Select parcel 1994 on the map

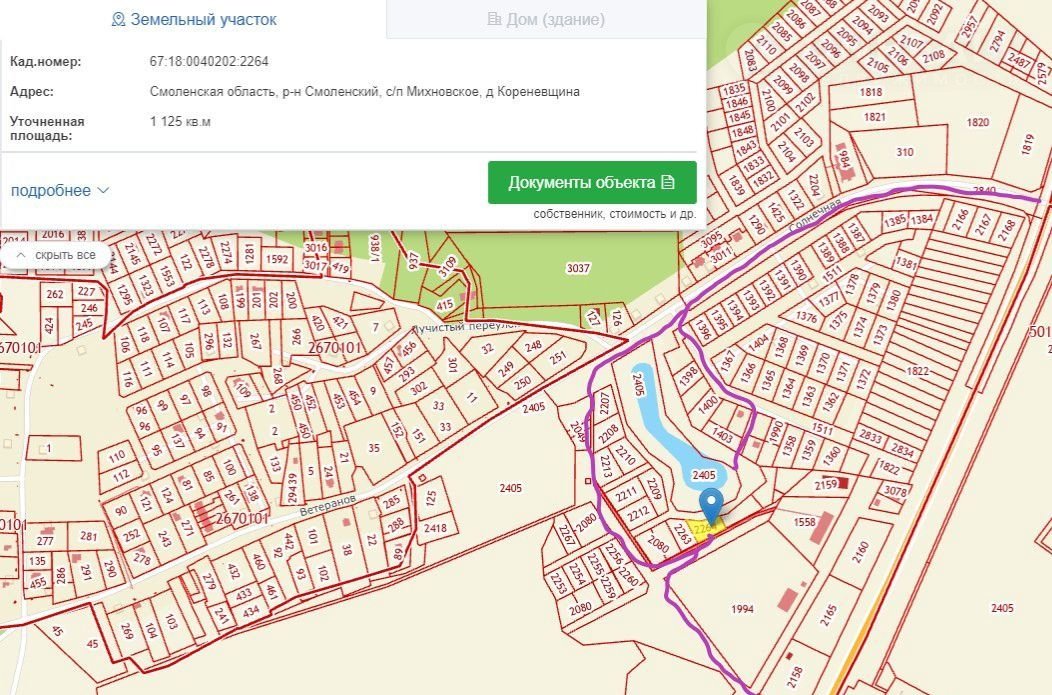[741, 609]
